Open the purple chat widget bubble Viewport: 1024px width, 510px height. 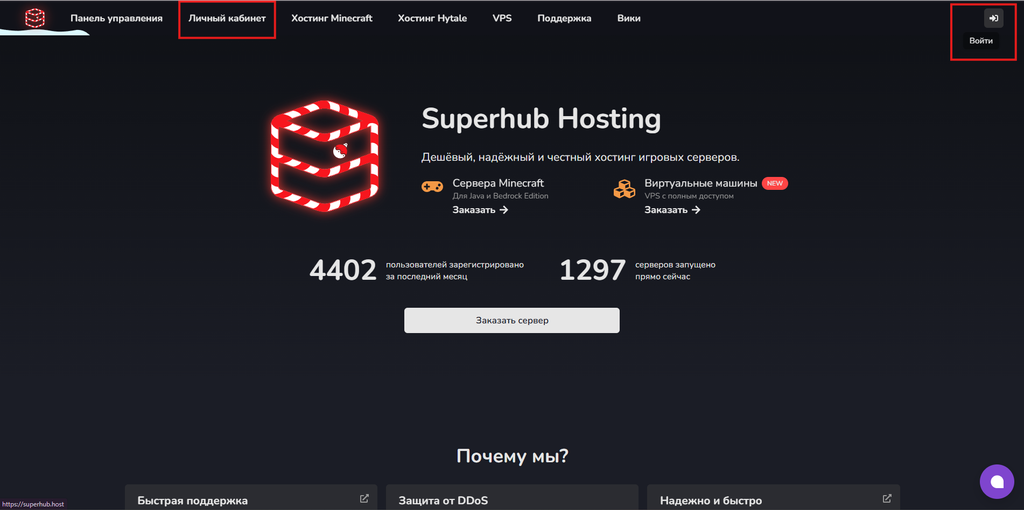pos(996,481)
